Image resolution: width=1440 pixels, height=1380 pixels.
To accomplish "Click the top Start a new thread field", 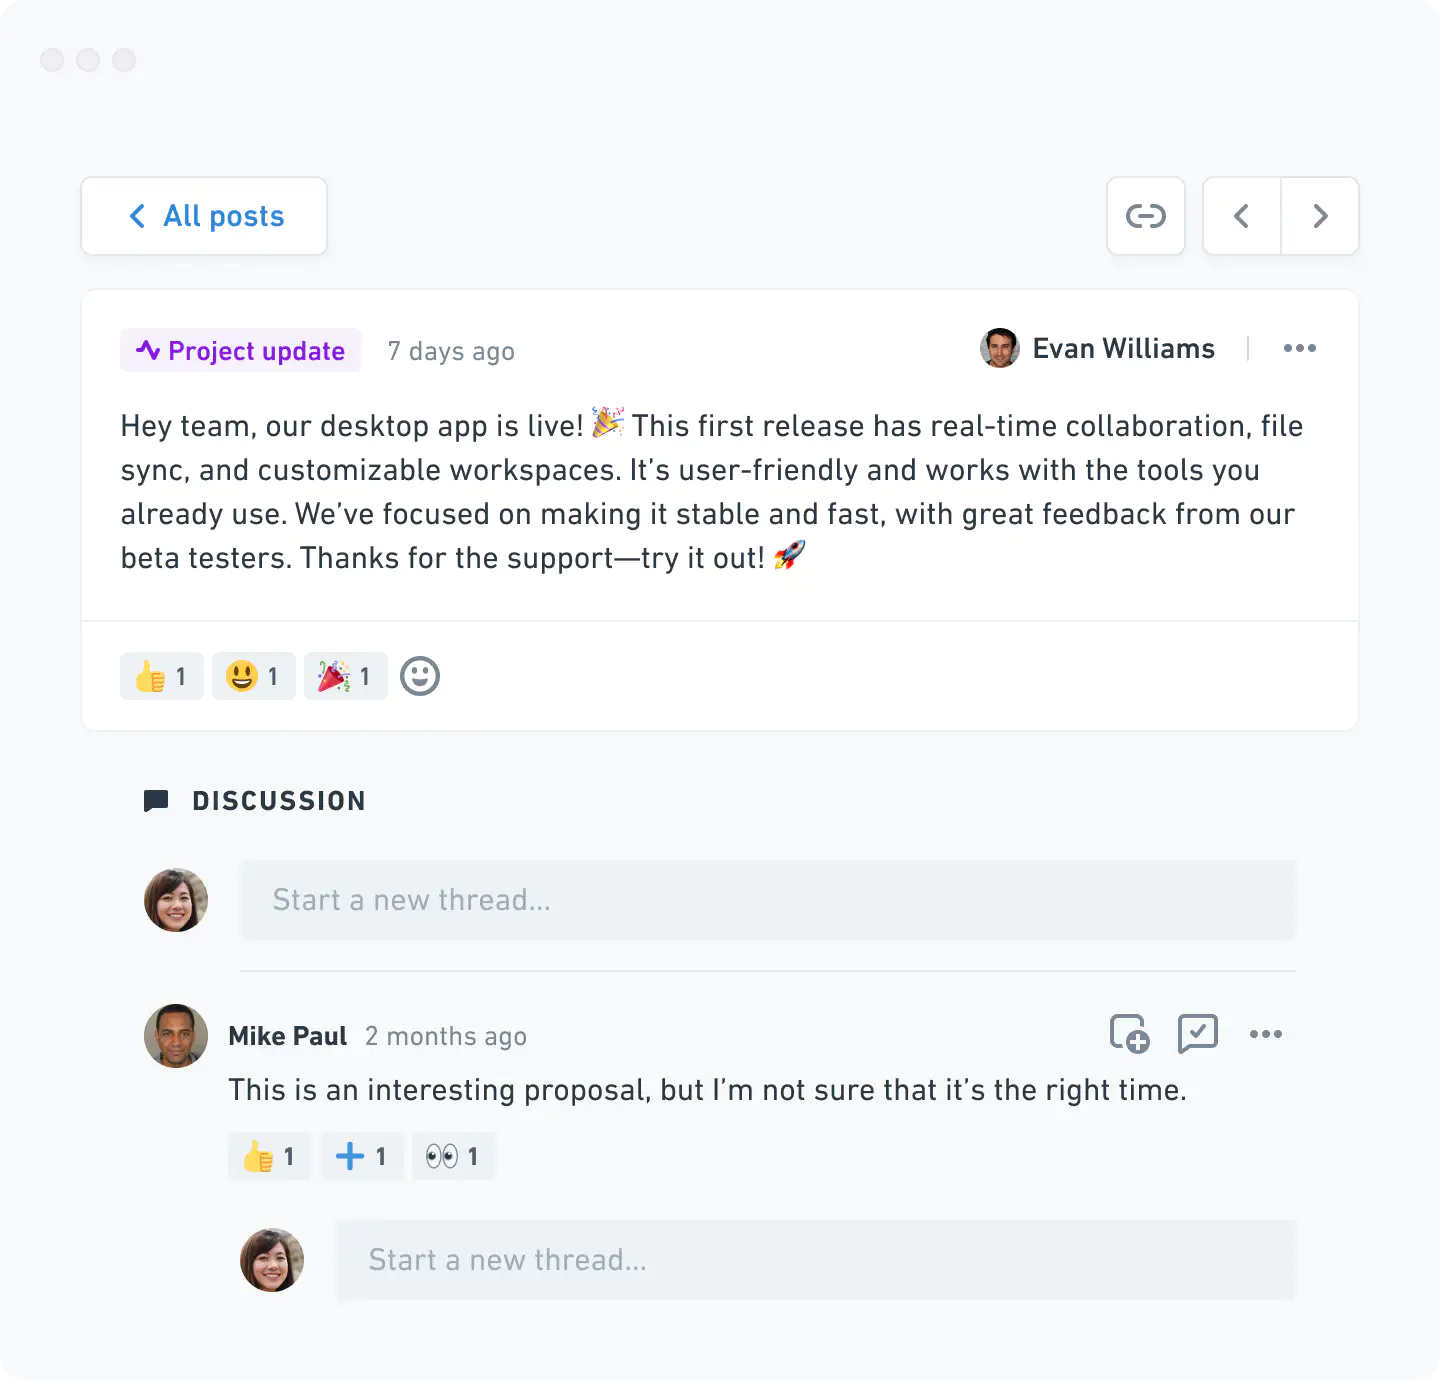I will [768, 900].
